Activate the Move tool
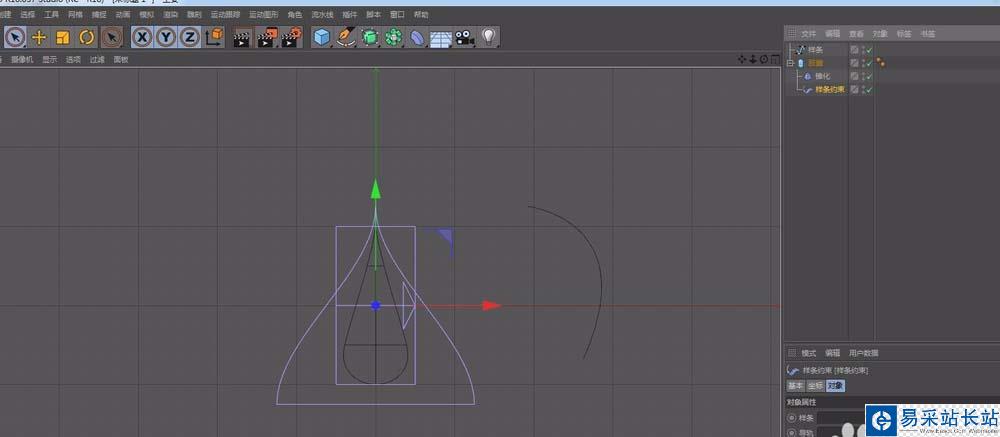1000x437 pixels. (x=39, y=38)
